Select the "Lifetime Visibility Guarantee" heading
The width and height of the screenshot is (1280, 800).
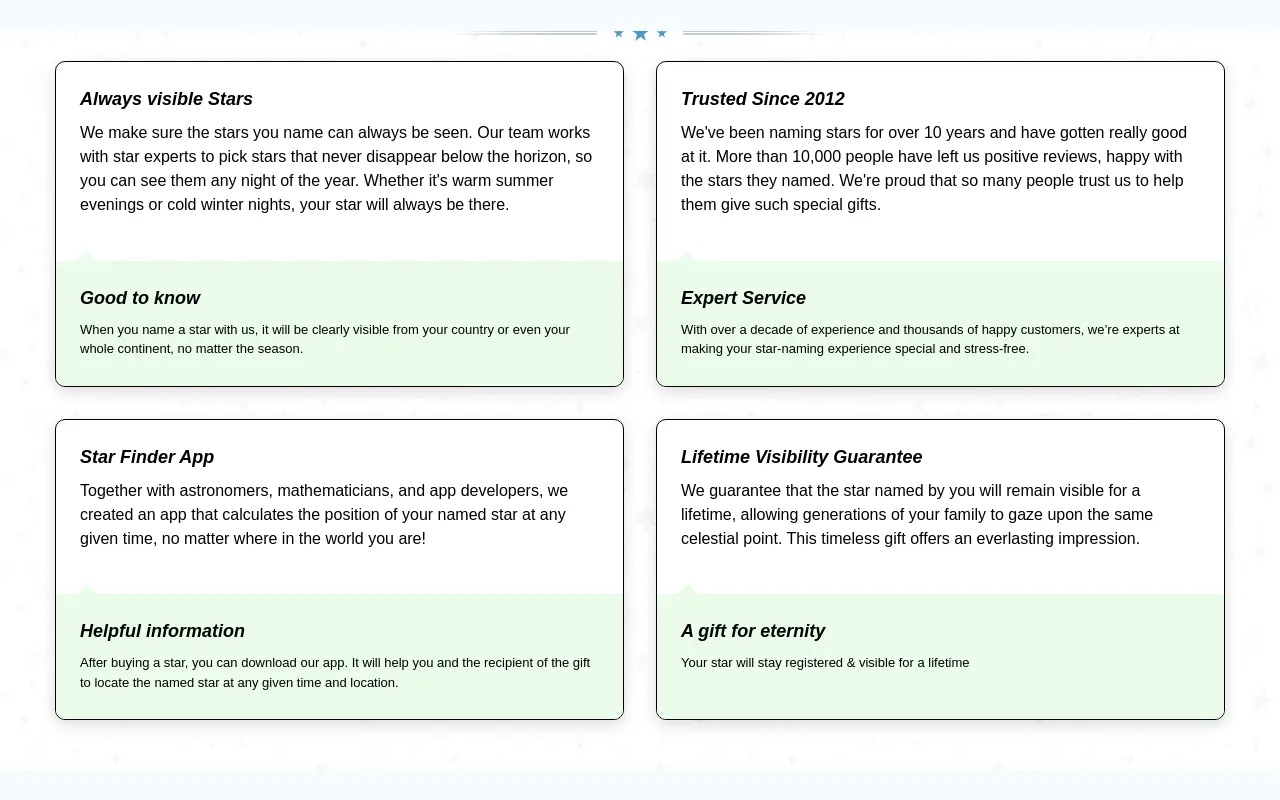(x=801, y=457)
